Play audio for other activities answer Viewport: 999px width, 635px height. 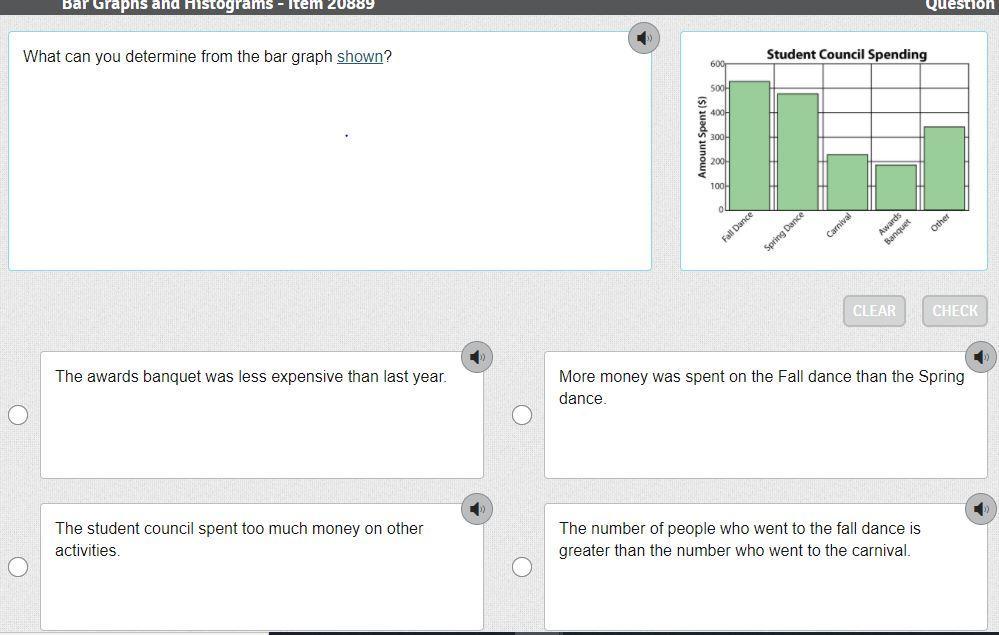pos(477,509)
